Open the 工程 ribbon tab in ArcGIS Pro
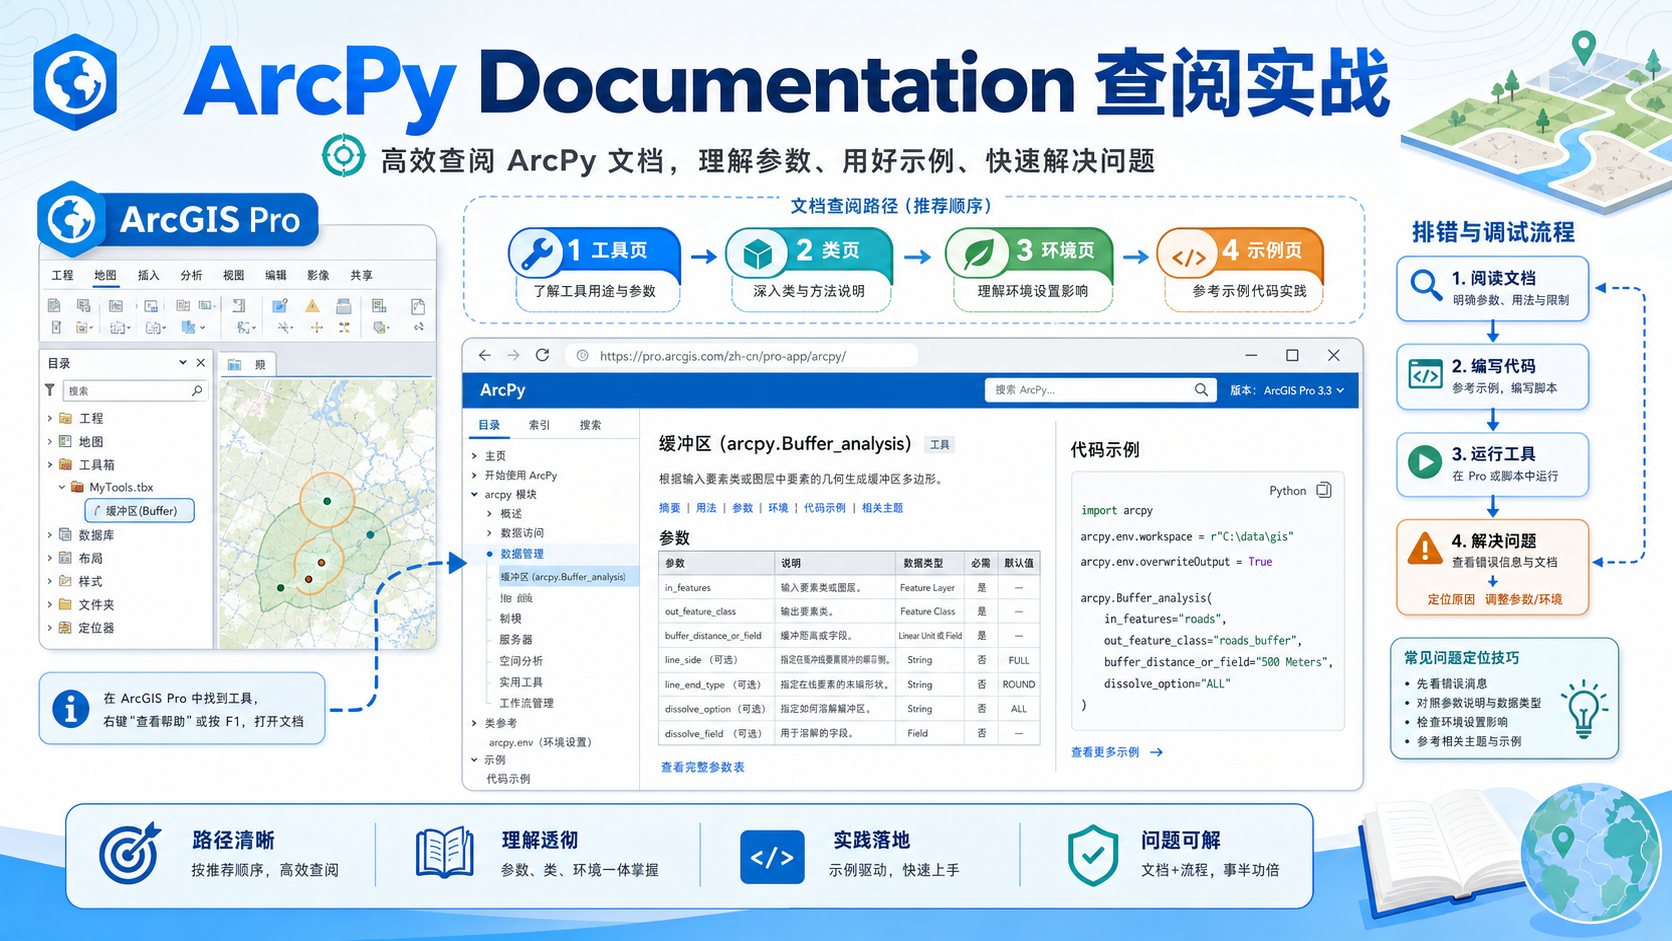1672x941 pixels. (62, 275)
